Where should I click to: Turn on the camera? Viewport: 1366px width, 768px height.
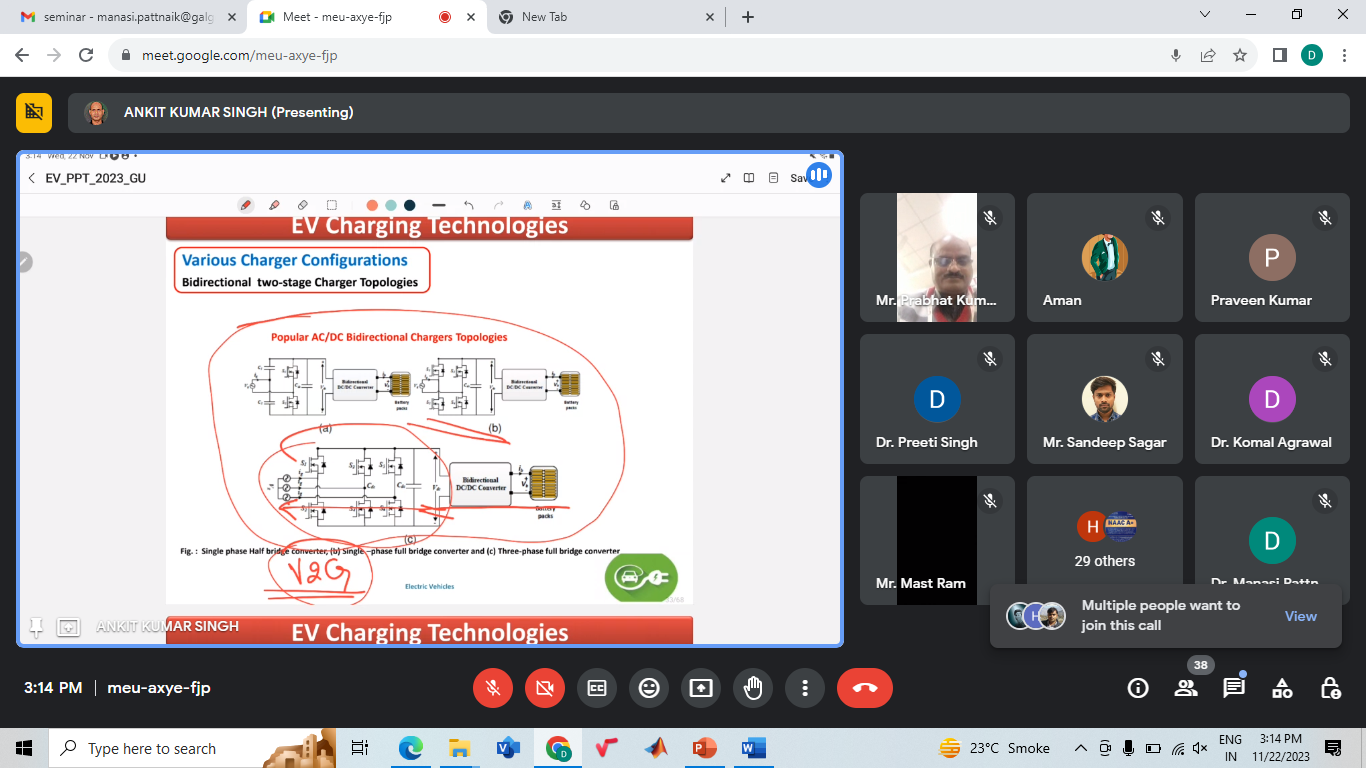(x=545, y=688)
